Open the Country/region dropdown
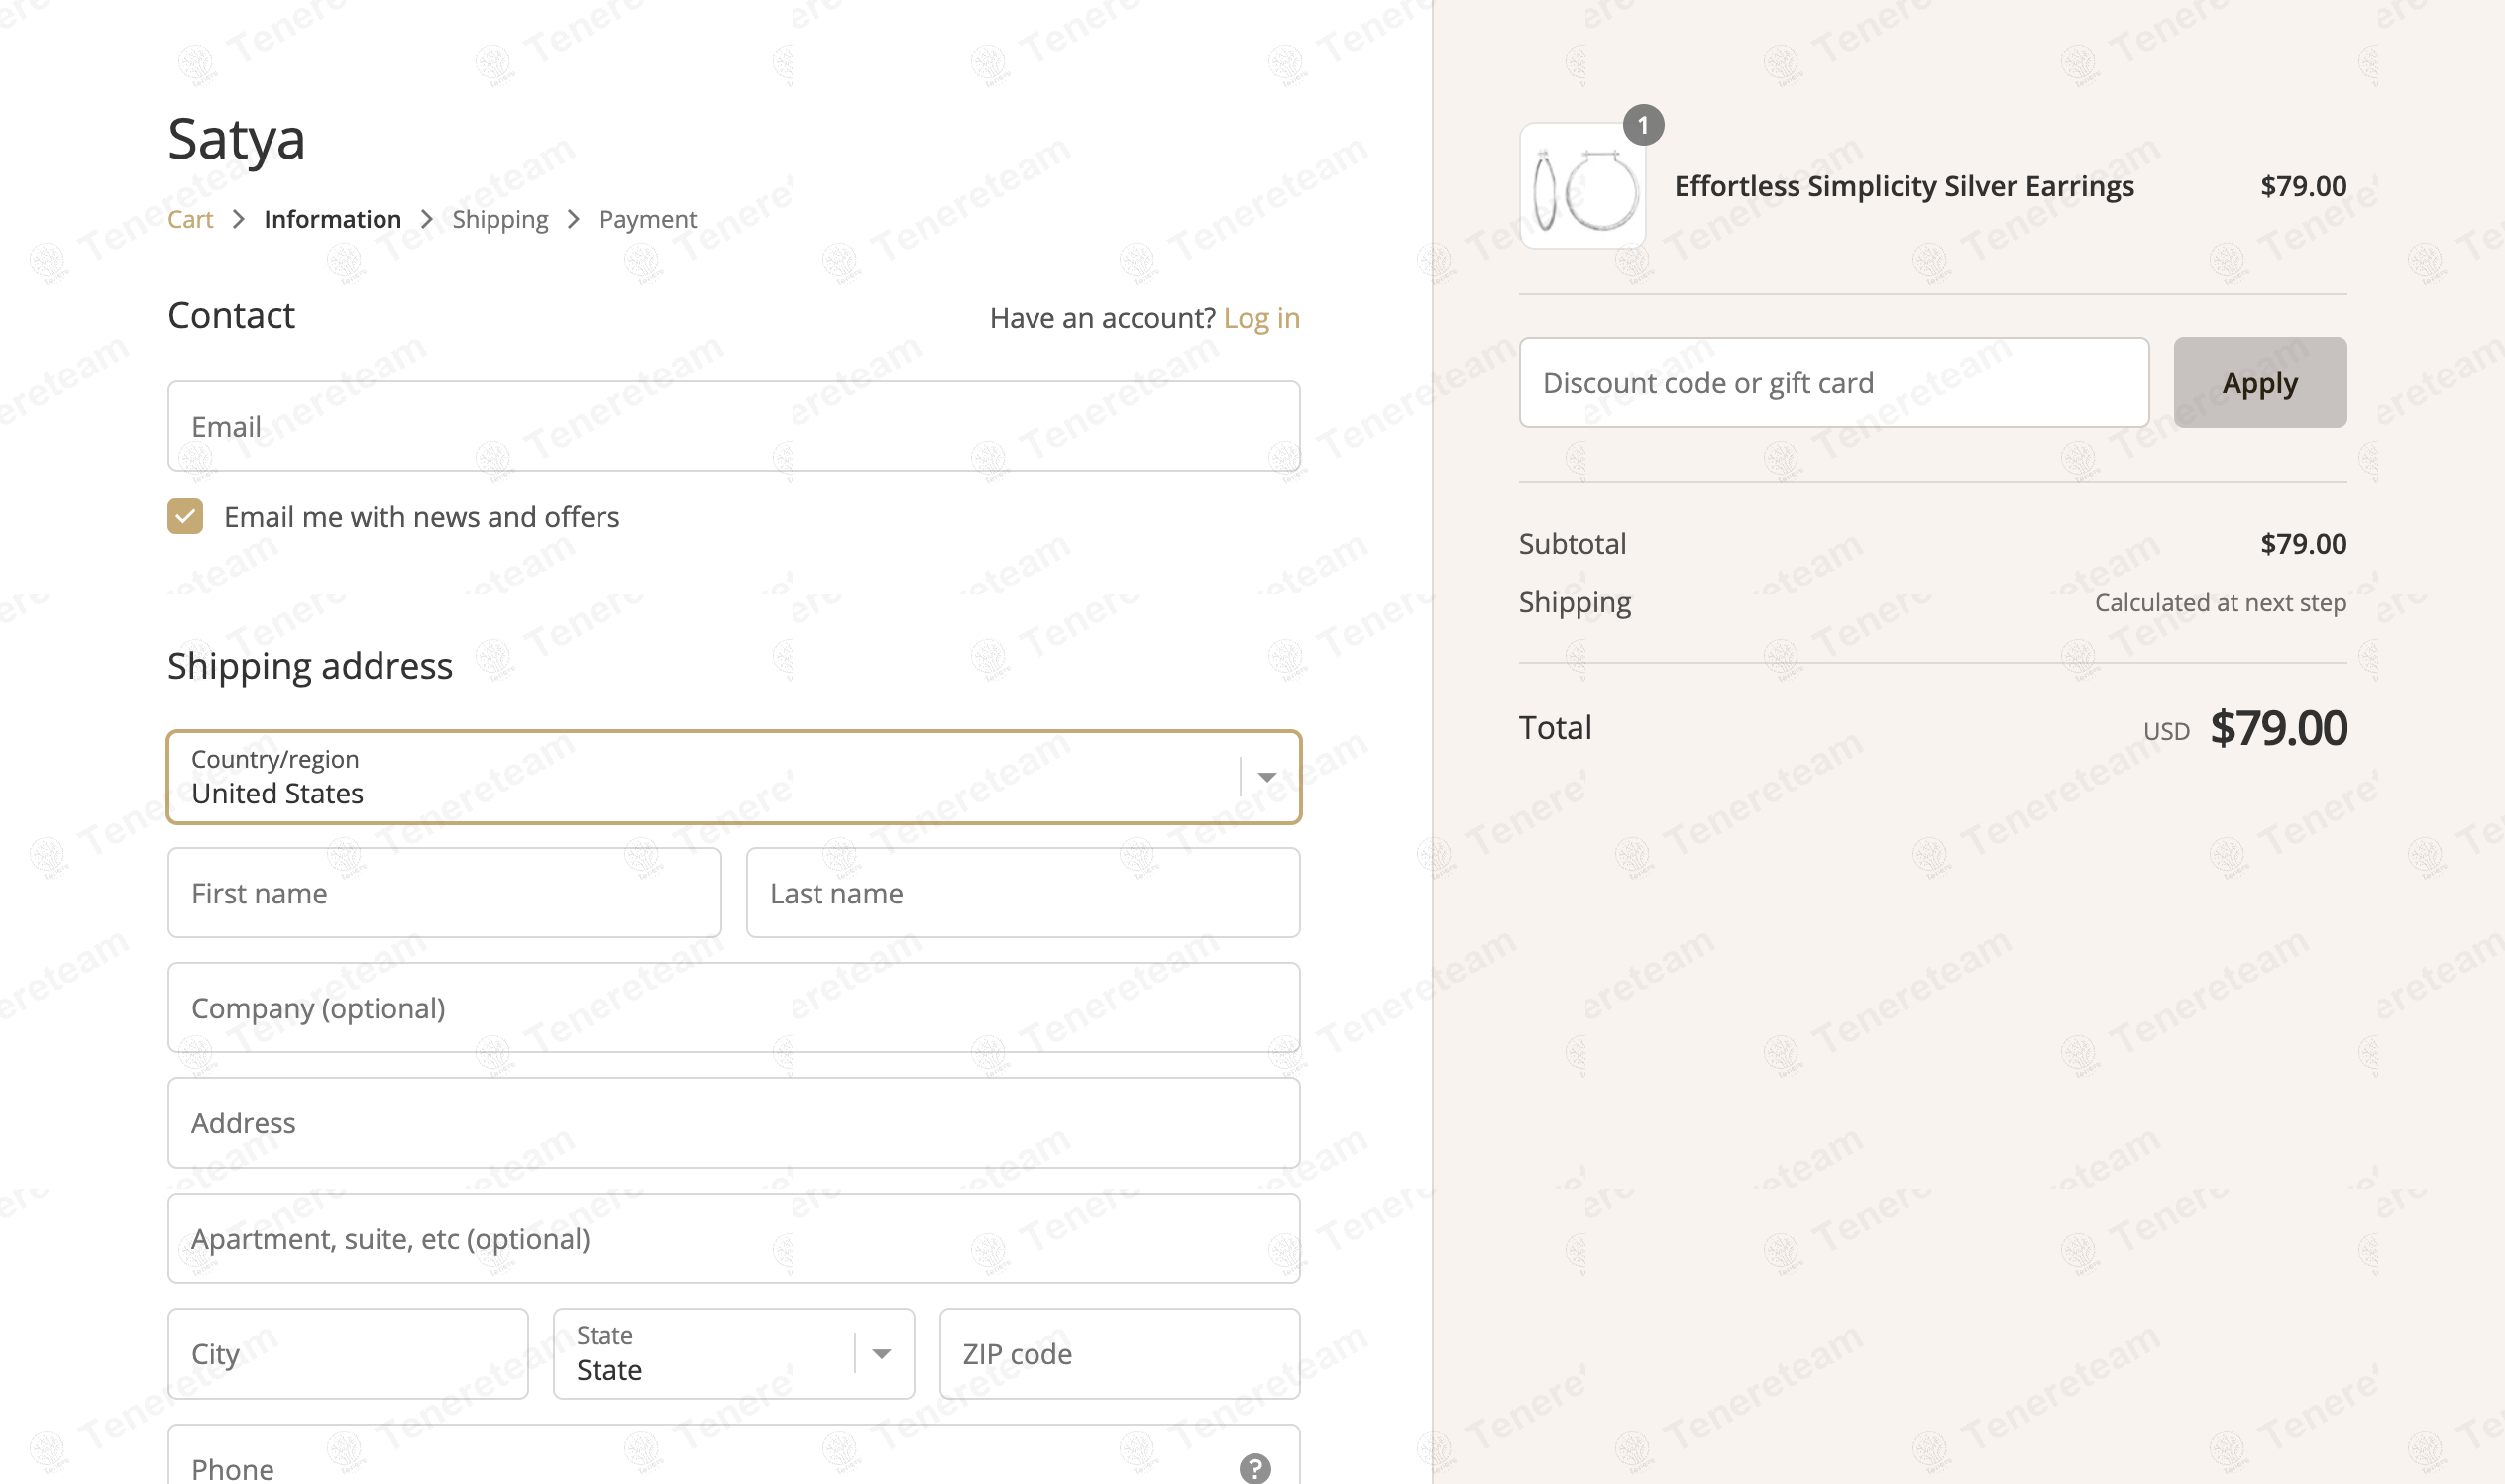 tap(734, 777)
